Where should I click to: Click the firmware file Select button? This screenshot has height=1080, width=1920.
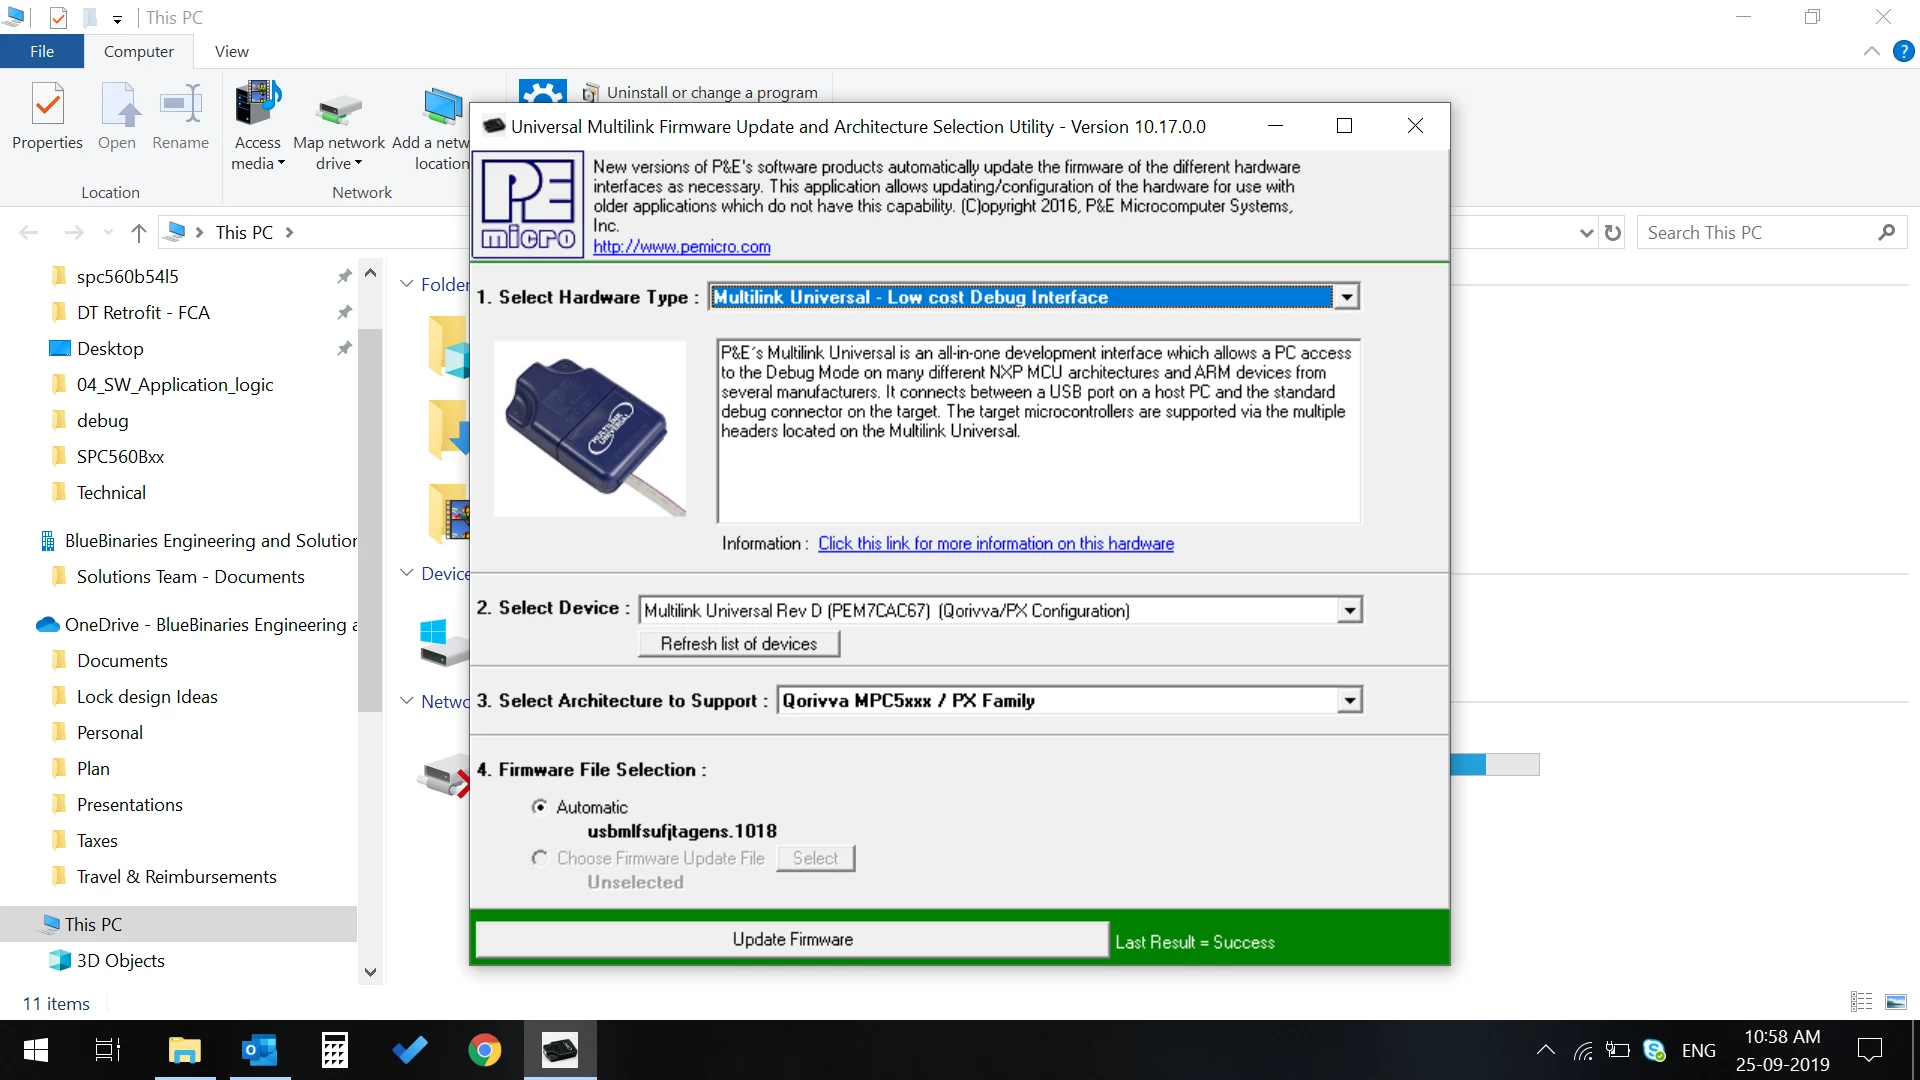point(816,858)
